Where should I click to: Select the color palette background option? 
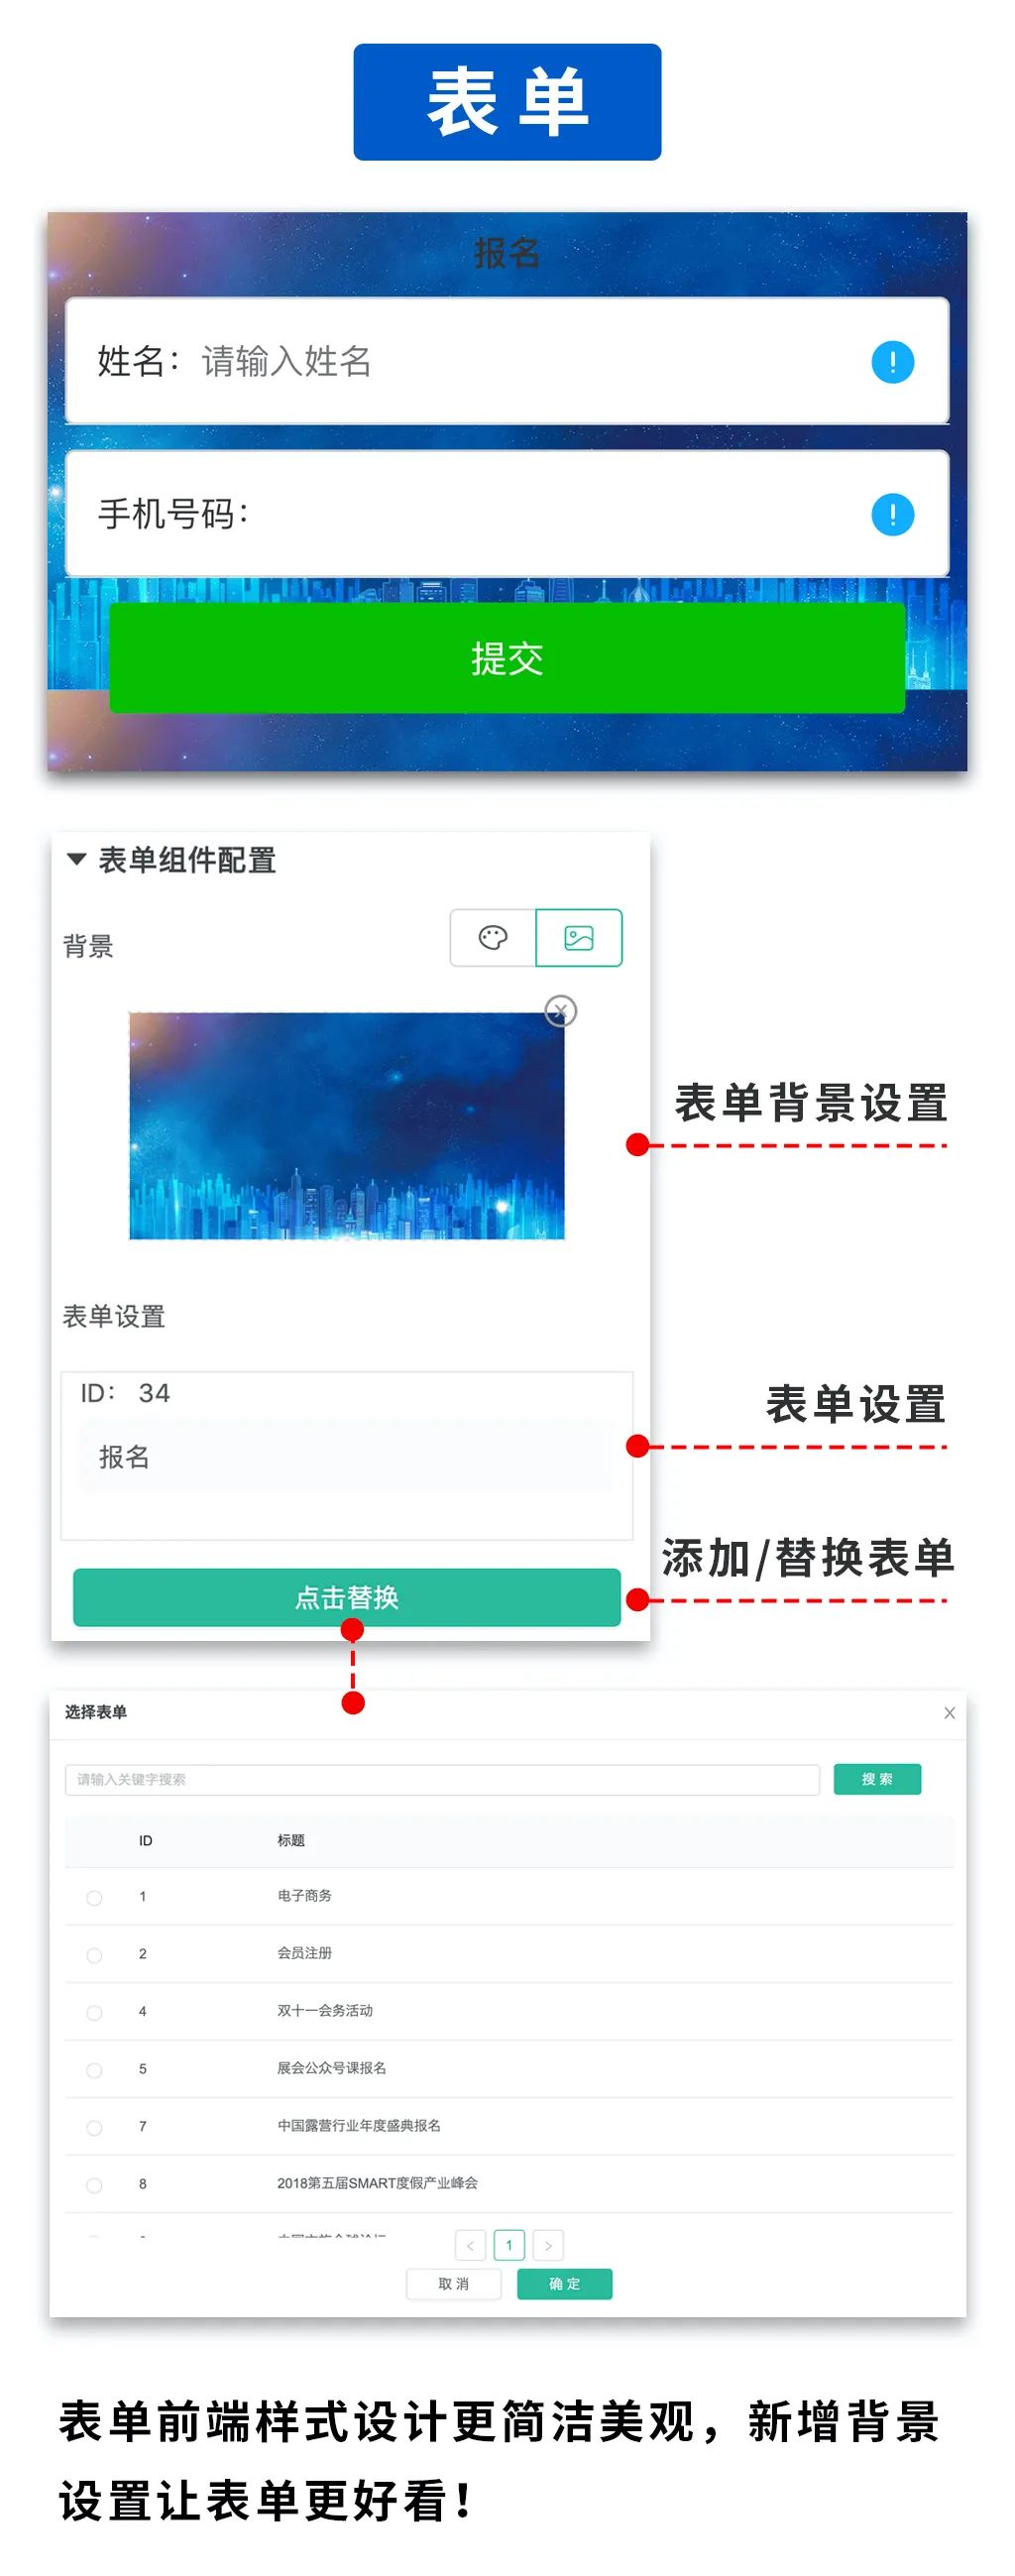coord(493,937)
